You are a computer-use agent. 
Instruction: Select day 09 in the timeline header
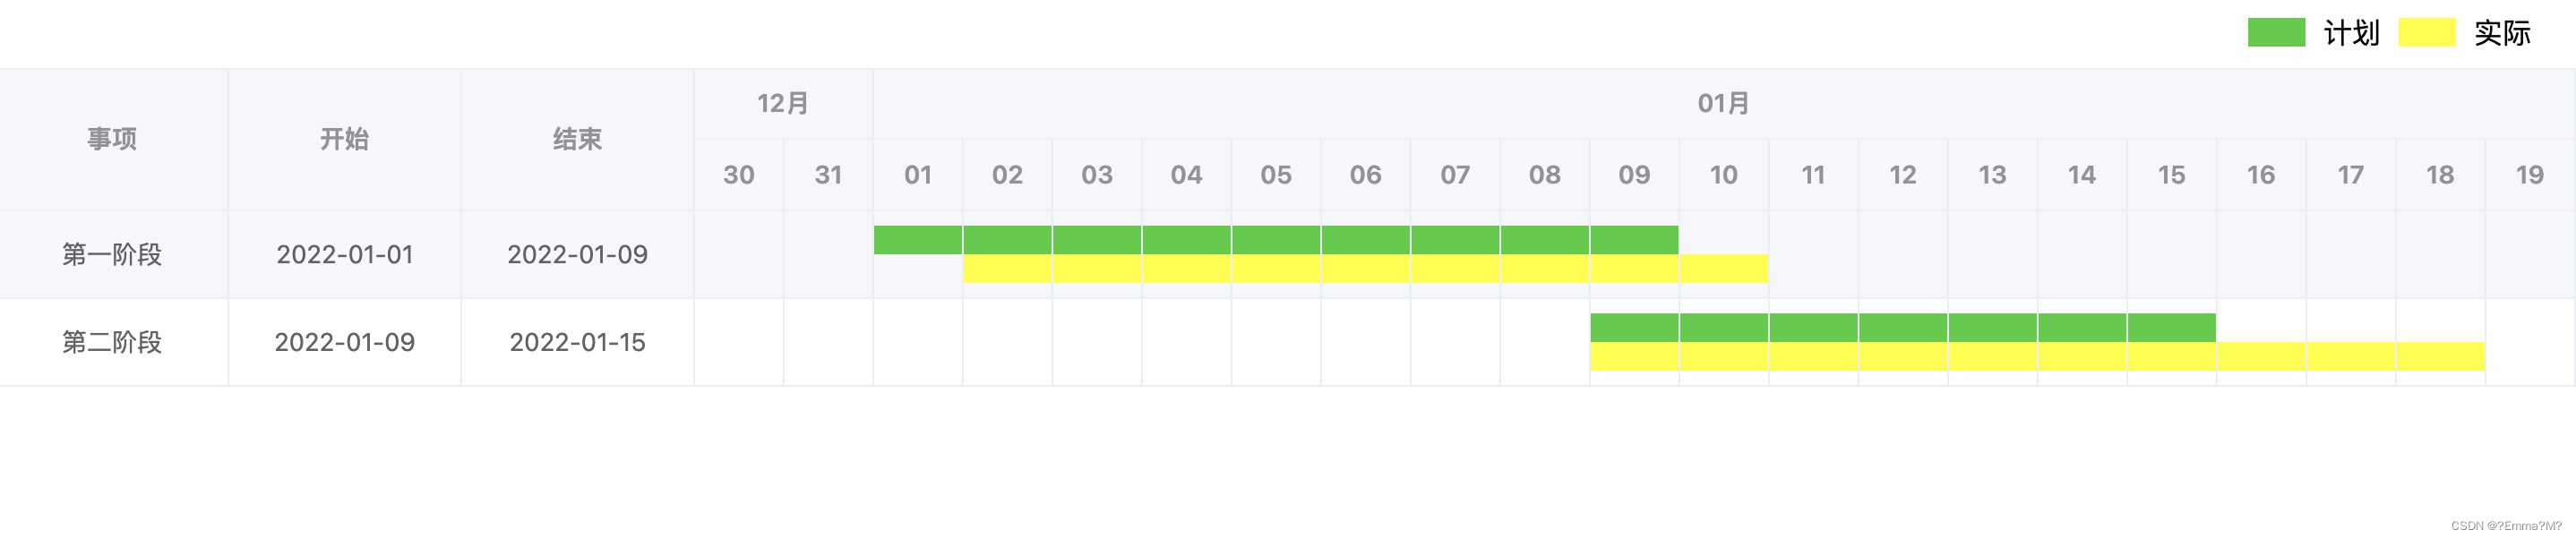[x=1635, y=175]
